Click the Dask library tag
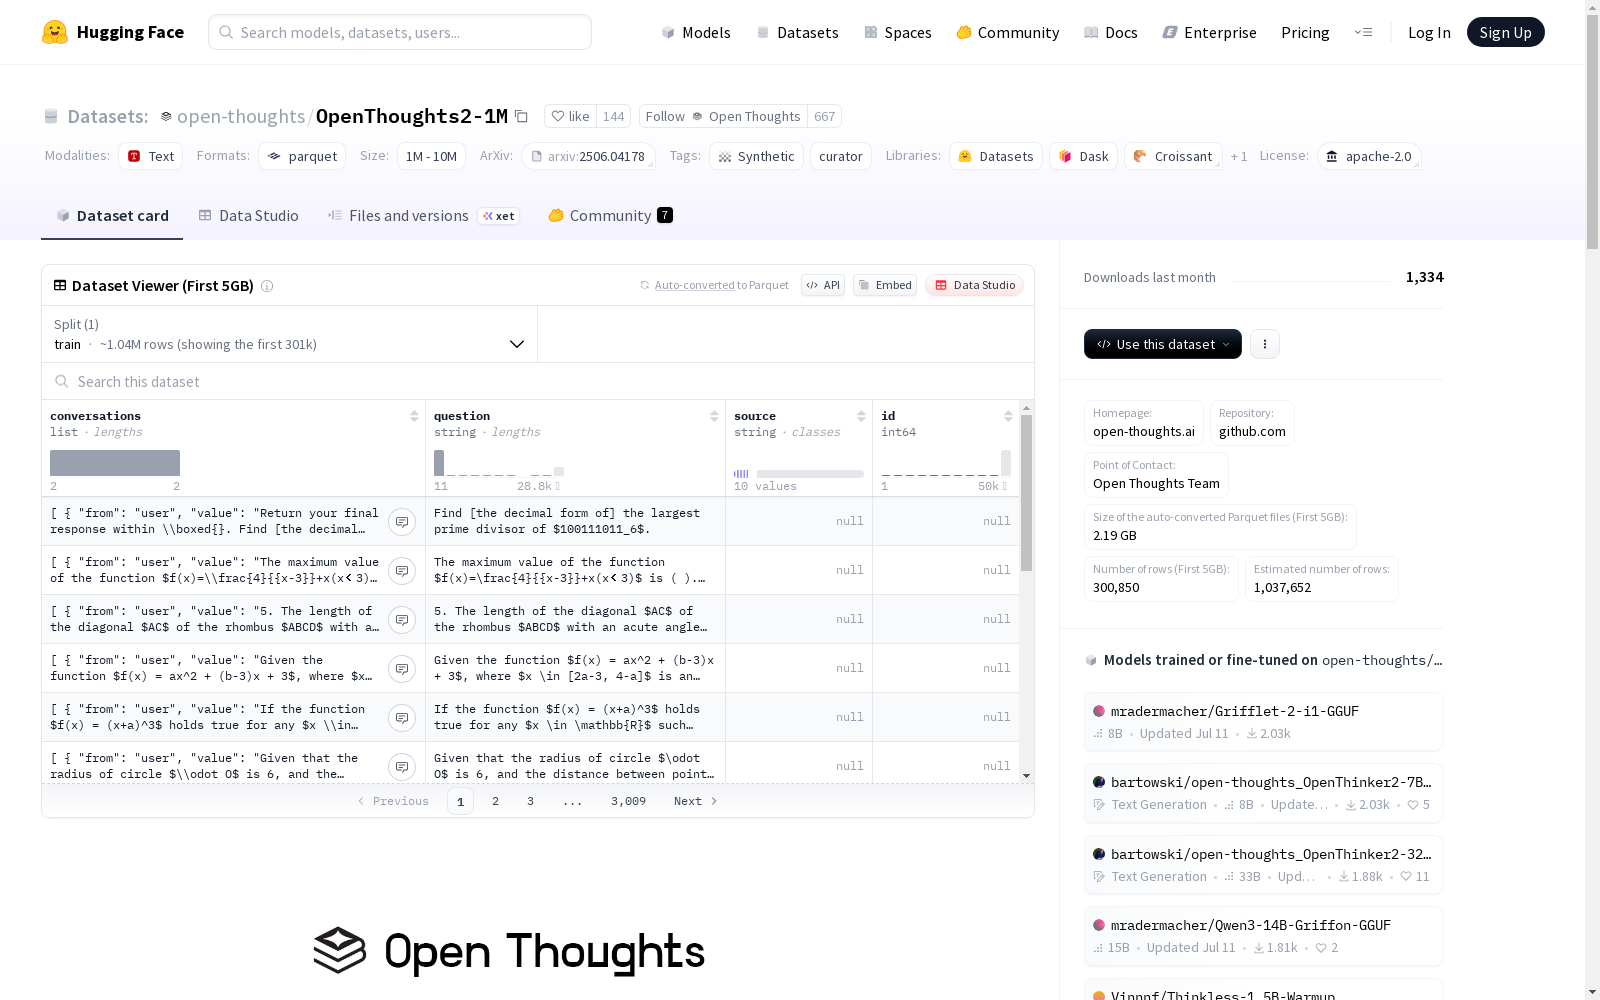 (1083, 156)
